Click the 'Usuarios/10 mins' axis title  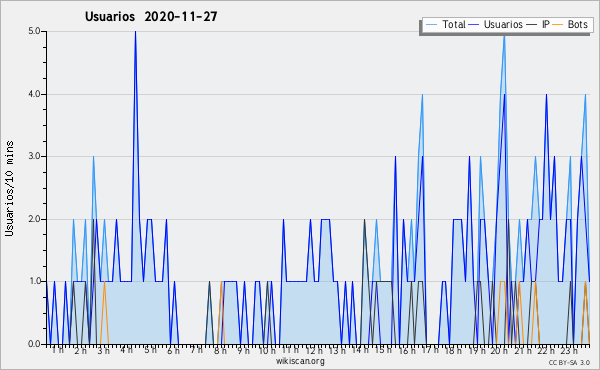coord(9,188)
